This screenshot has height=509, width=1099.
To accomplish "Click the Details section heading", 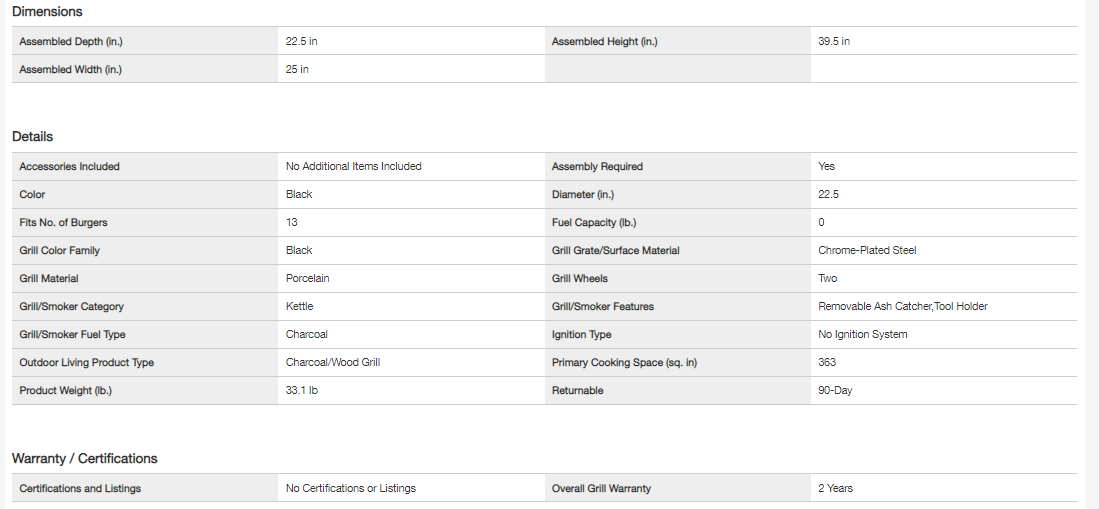I will [32, 136].
